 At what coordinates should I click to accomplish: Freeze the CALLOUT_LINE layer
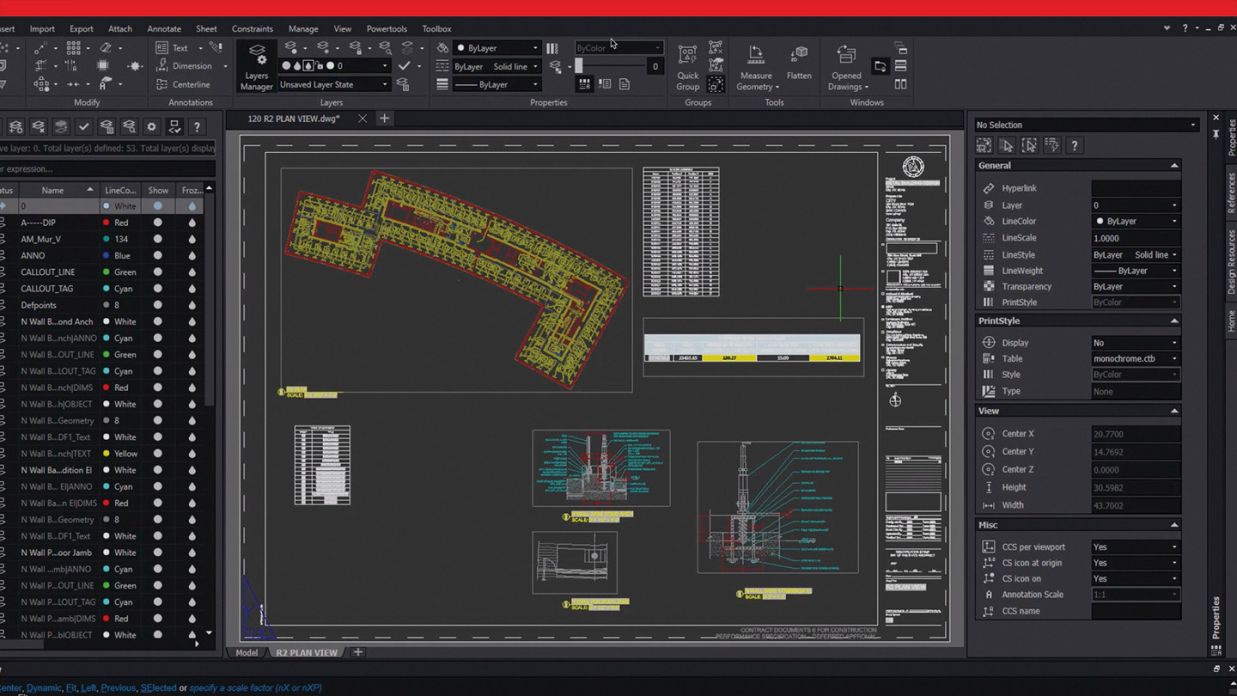coord(192,272)
